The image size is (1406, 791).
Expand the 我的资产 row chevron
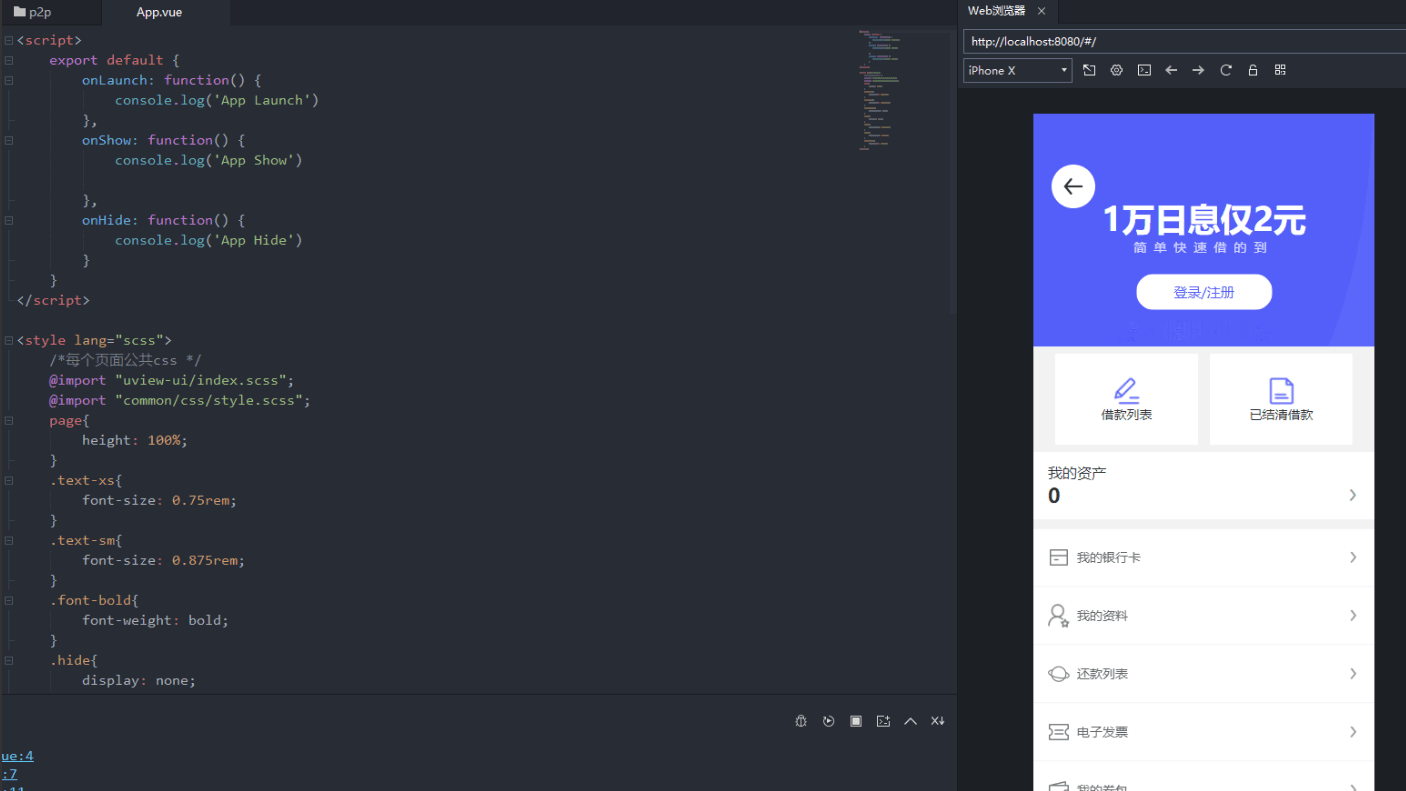[1352, 495]
